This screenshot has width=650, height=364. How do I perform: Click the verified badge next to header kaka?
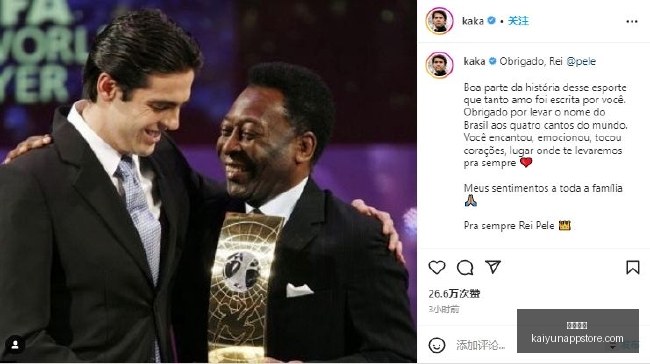point(492,20)
